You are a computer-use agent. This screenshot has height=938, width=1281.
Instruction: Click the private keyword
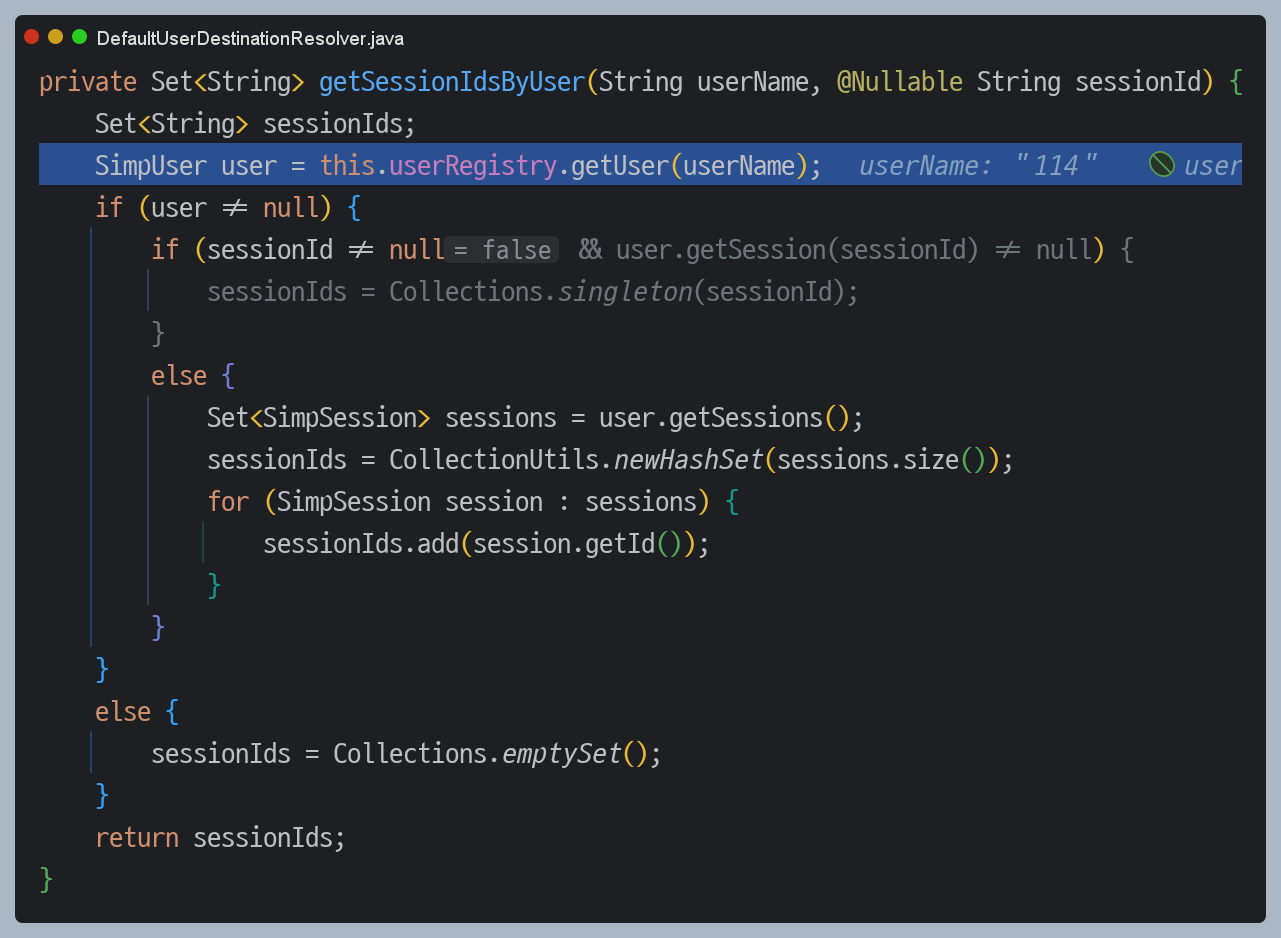tap(88, 81)
